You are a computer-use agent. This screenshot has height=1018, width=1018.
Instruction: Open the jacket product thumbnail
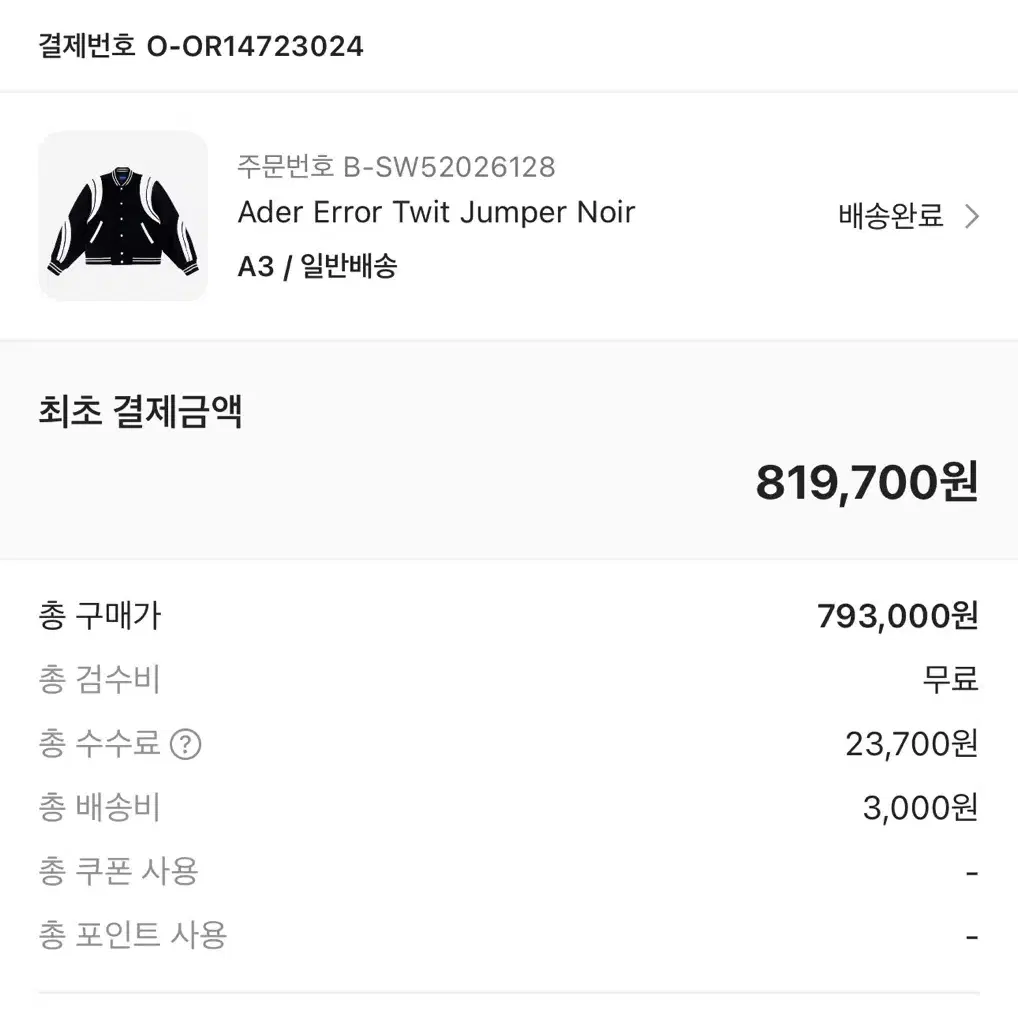(123, 216)
